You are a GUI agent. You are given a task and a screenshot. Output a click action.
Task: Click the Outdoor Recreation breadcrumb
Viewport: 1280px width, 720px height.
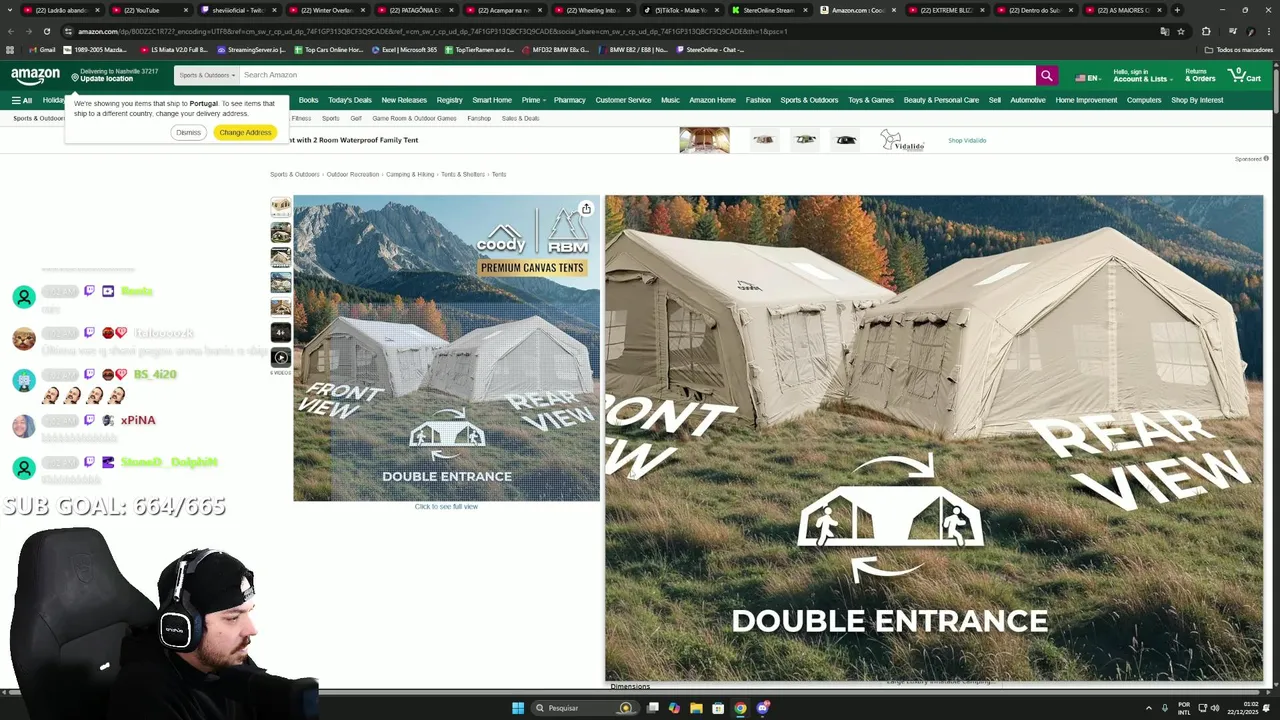(353, 174)
